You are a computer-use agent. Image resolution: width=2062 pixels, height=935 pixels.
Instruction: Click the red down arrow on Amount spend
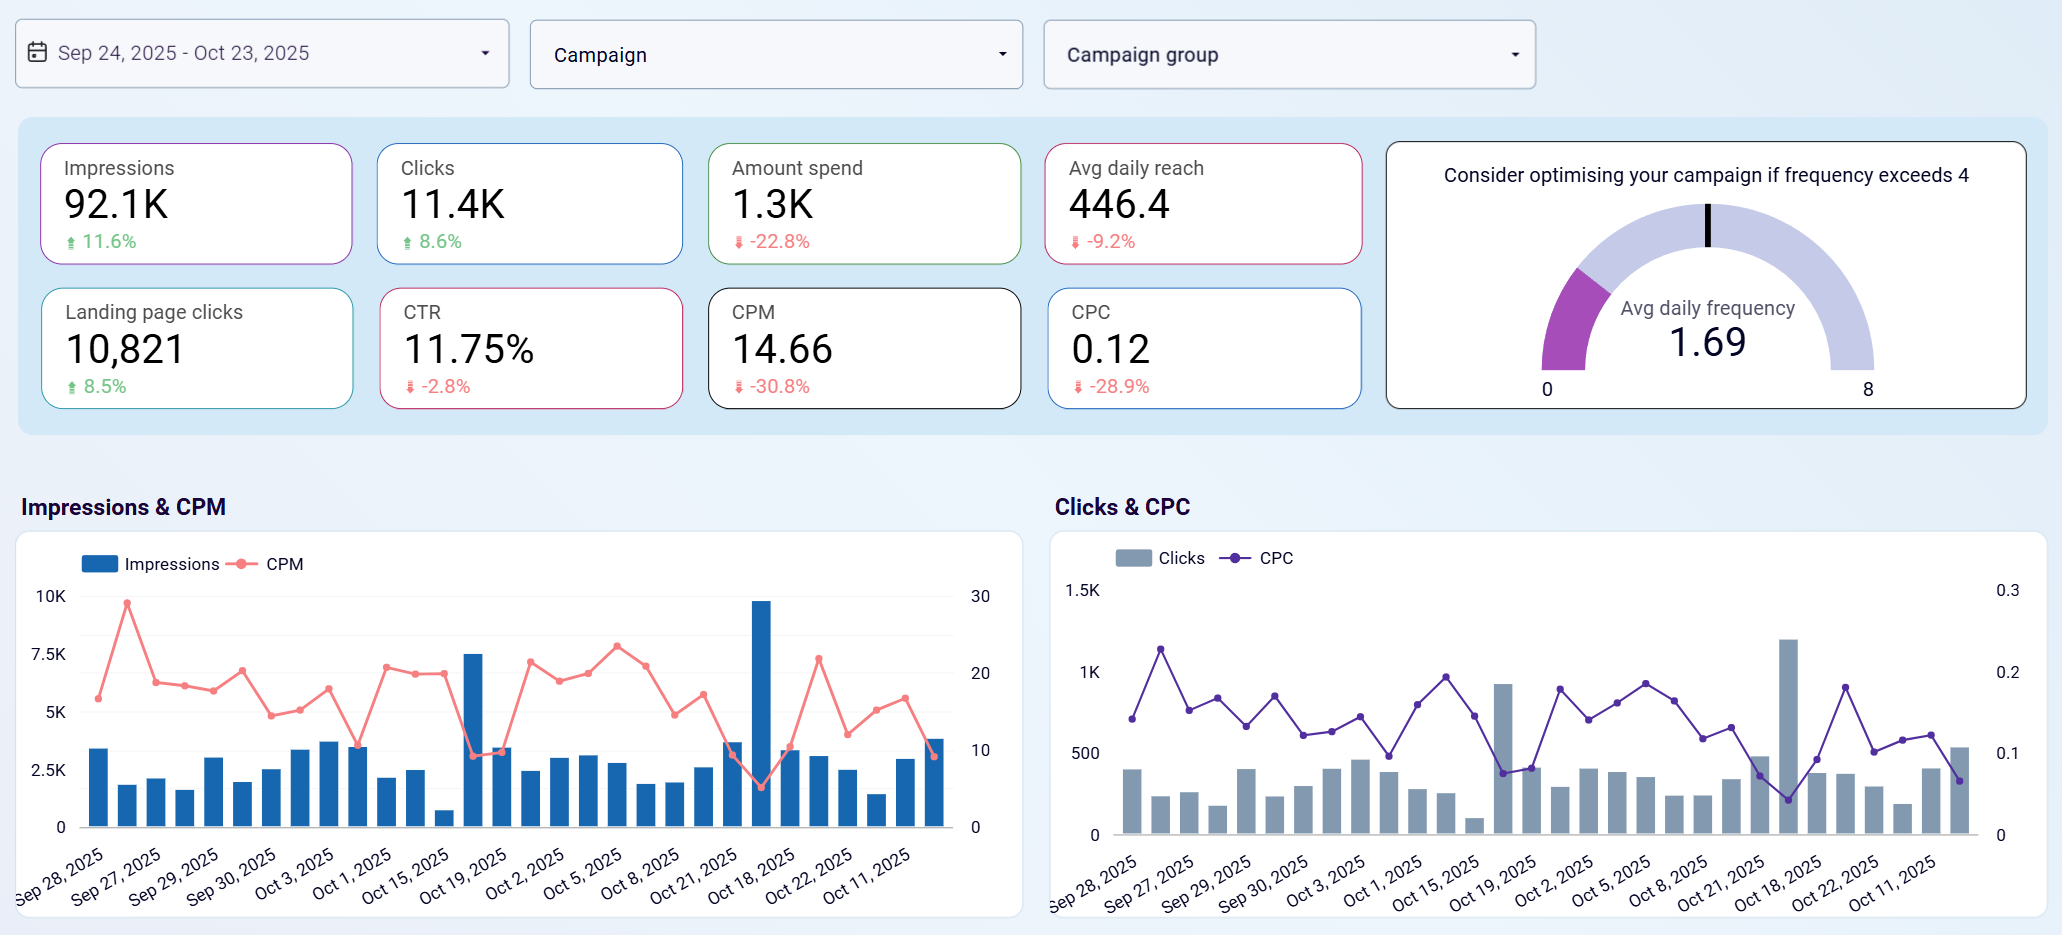pos(738,241)
